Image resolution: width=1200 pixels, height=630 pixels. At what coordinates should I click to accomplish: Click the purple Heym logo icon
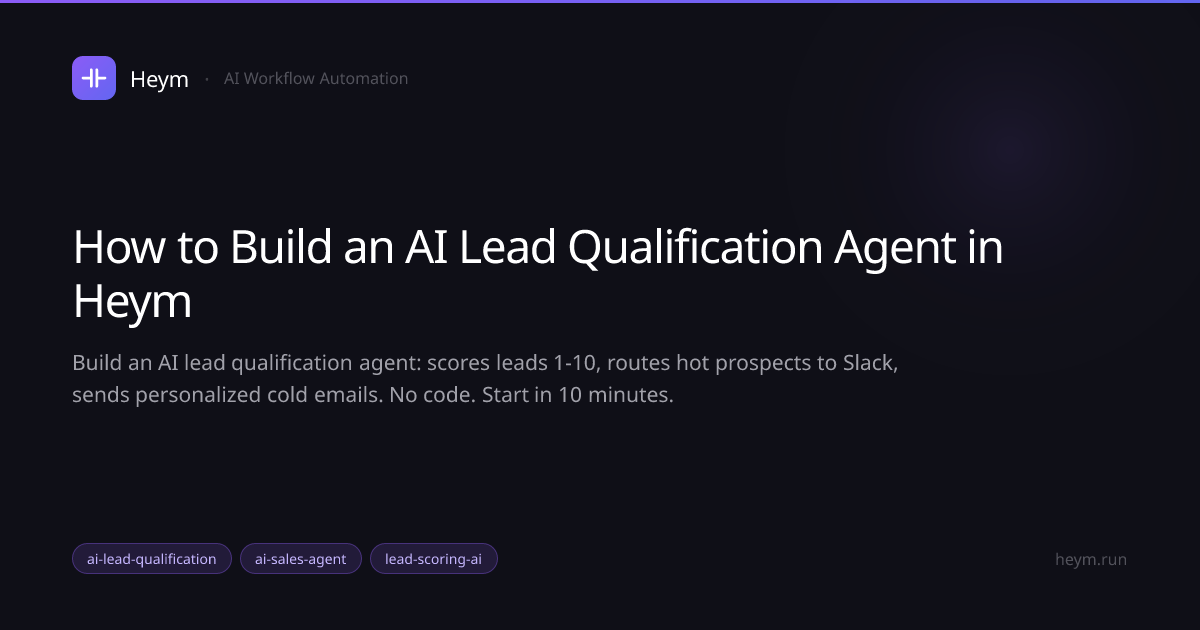pyautogui.click(x=94, y=78)
